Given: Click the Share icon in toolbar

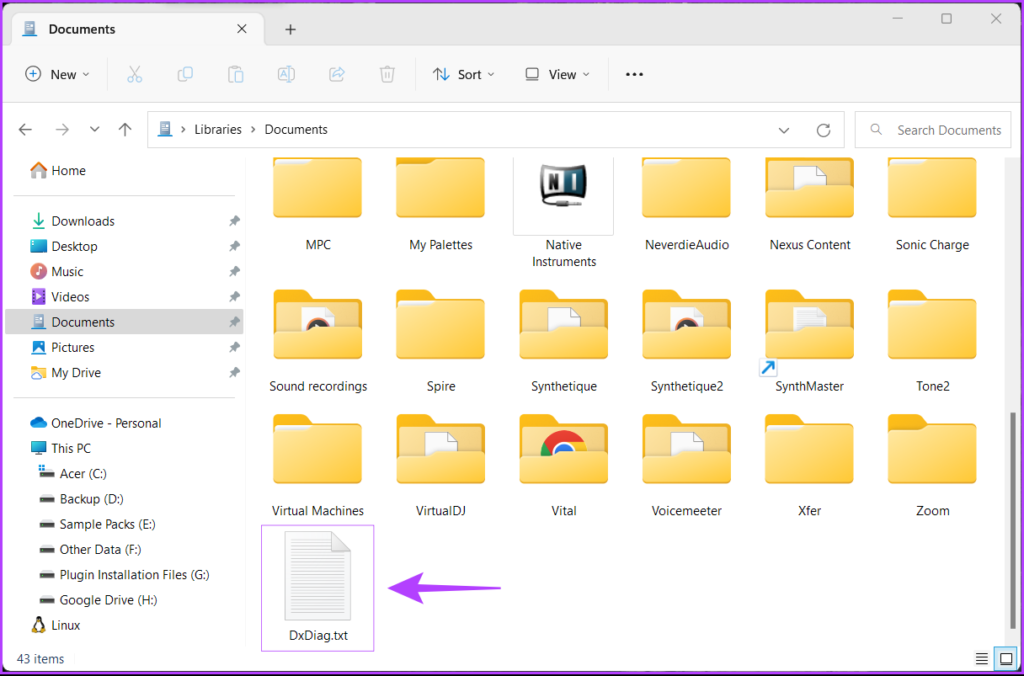Looking at the screenshot, I should [x=337, y=74].
